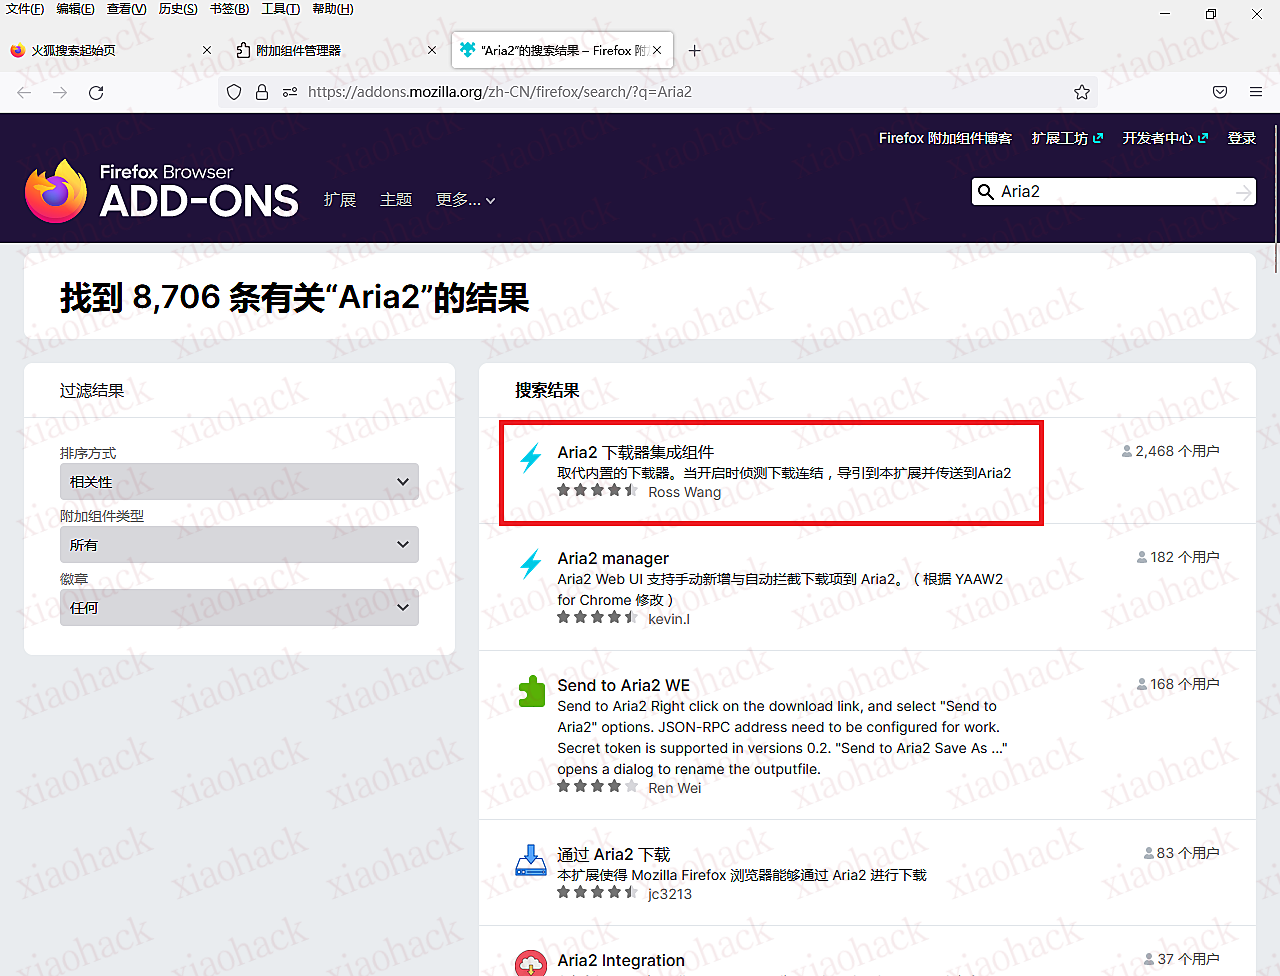
Task: Open the 工具(T) menu
Action: pyautogui.click(x=280, y=9)
